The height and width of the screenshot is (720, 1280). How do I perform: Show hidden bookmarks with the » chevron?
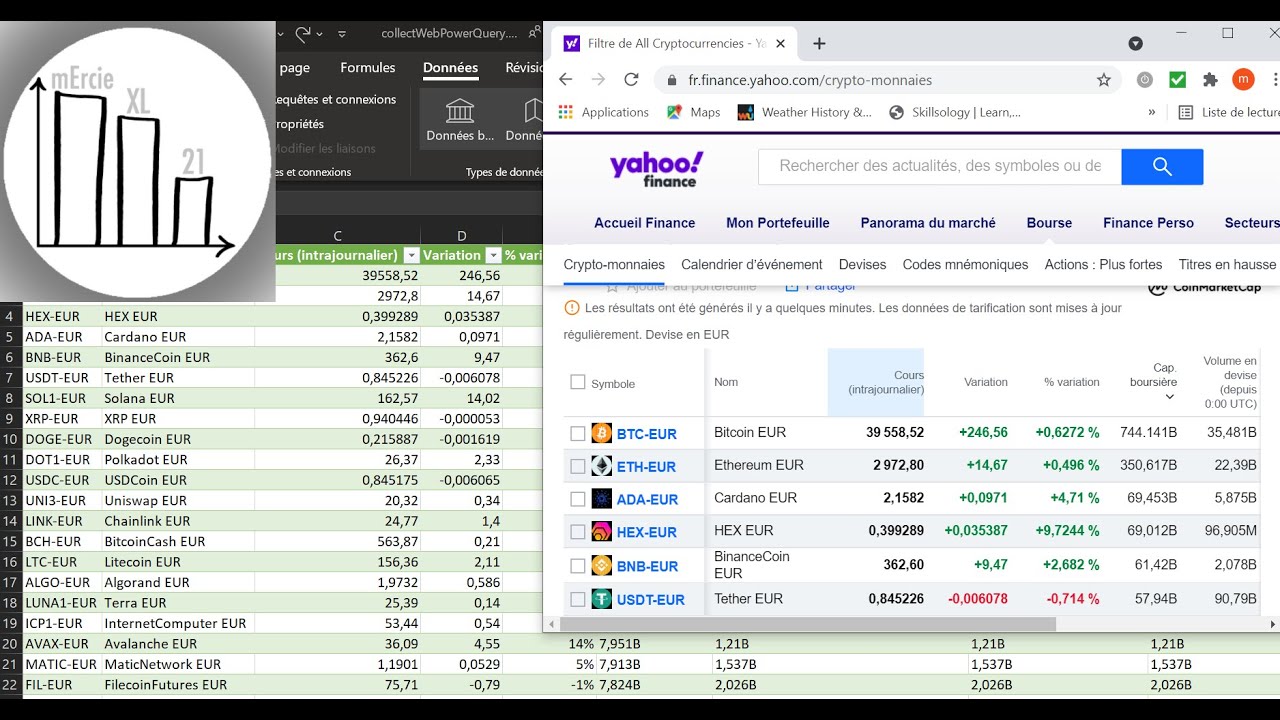pyautogui.click(x=1152, y=112)
